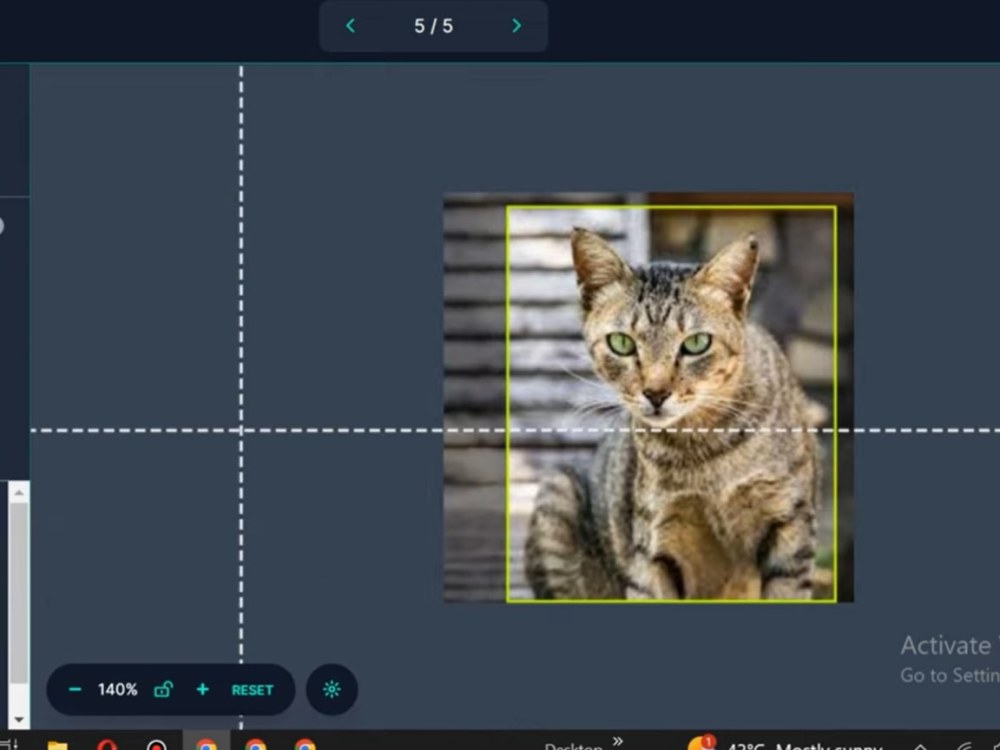Click the left panel scrollbar thumb

(x=19, y=593)
